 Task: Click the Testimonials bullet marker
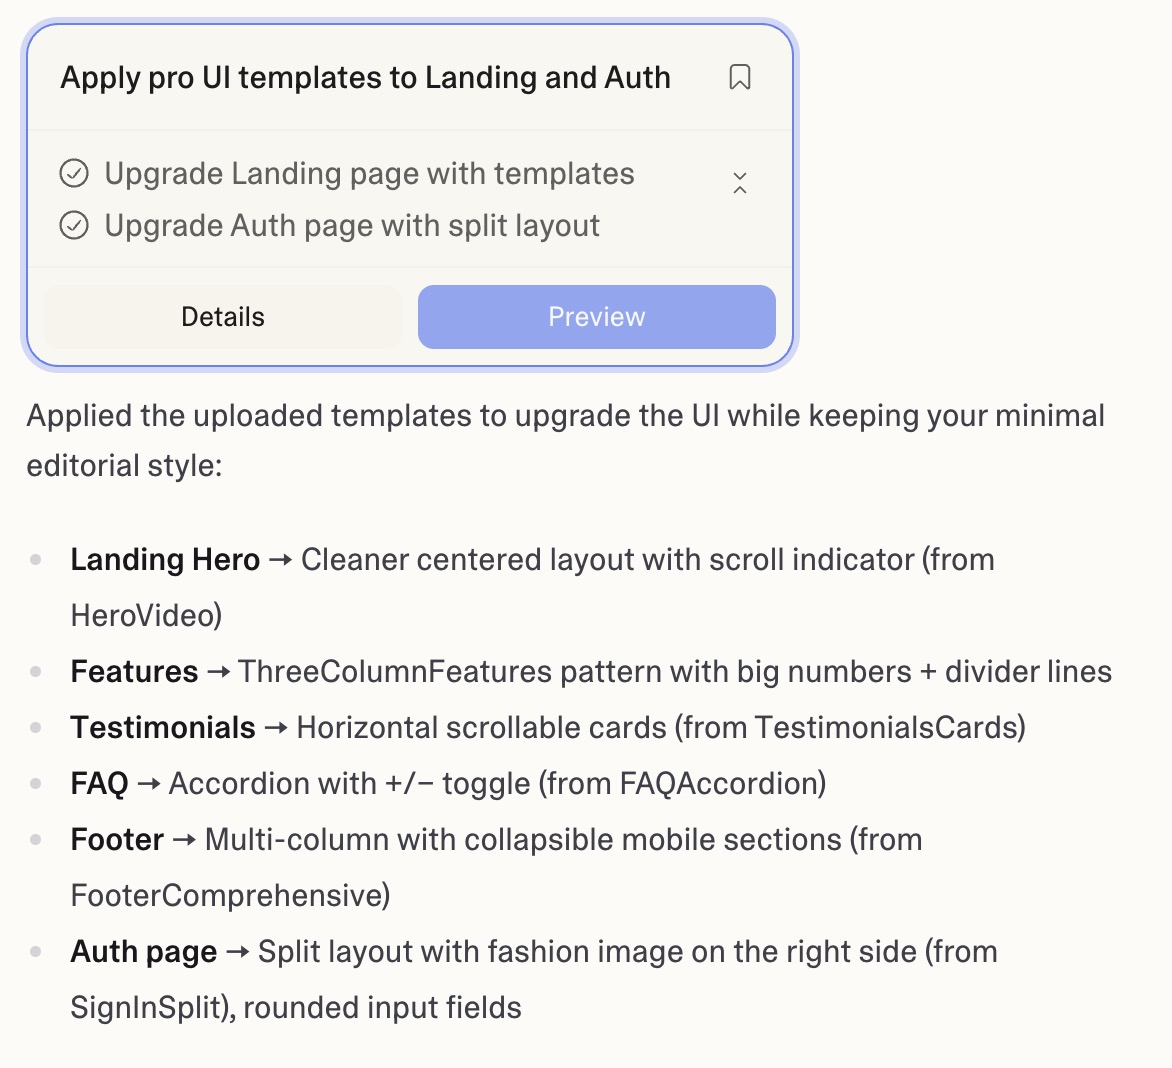38,727
